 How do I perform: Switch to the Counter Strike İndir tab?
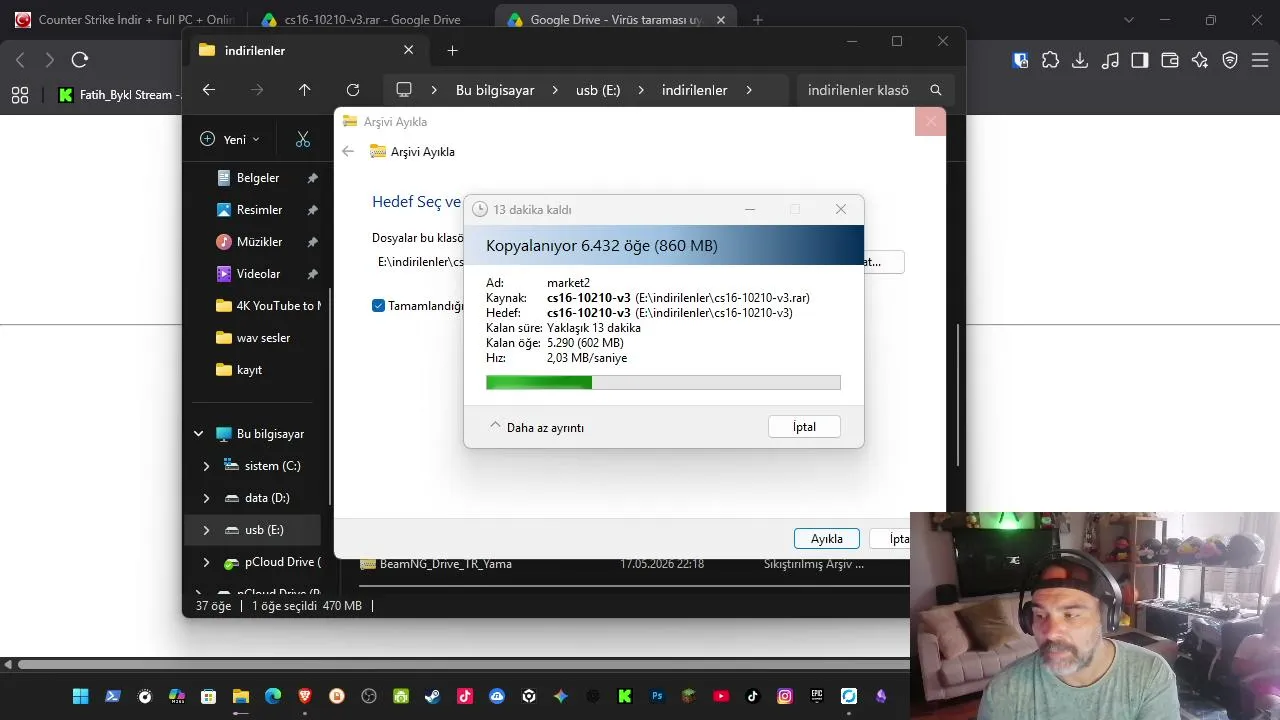coord(124,20)
